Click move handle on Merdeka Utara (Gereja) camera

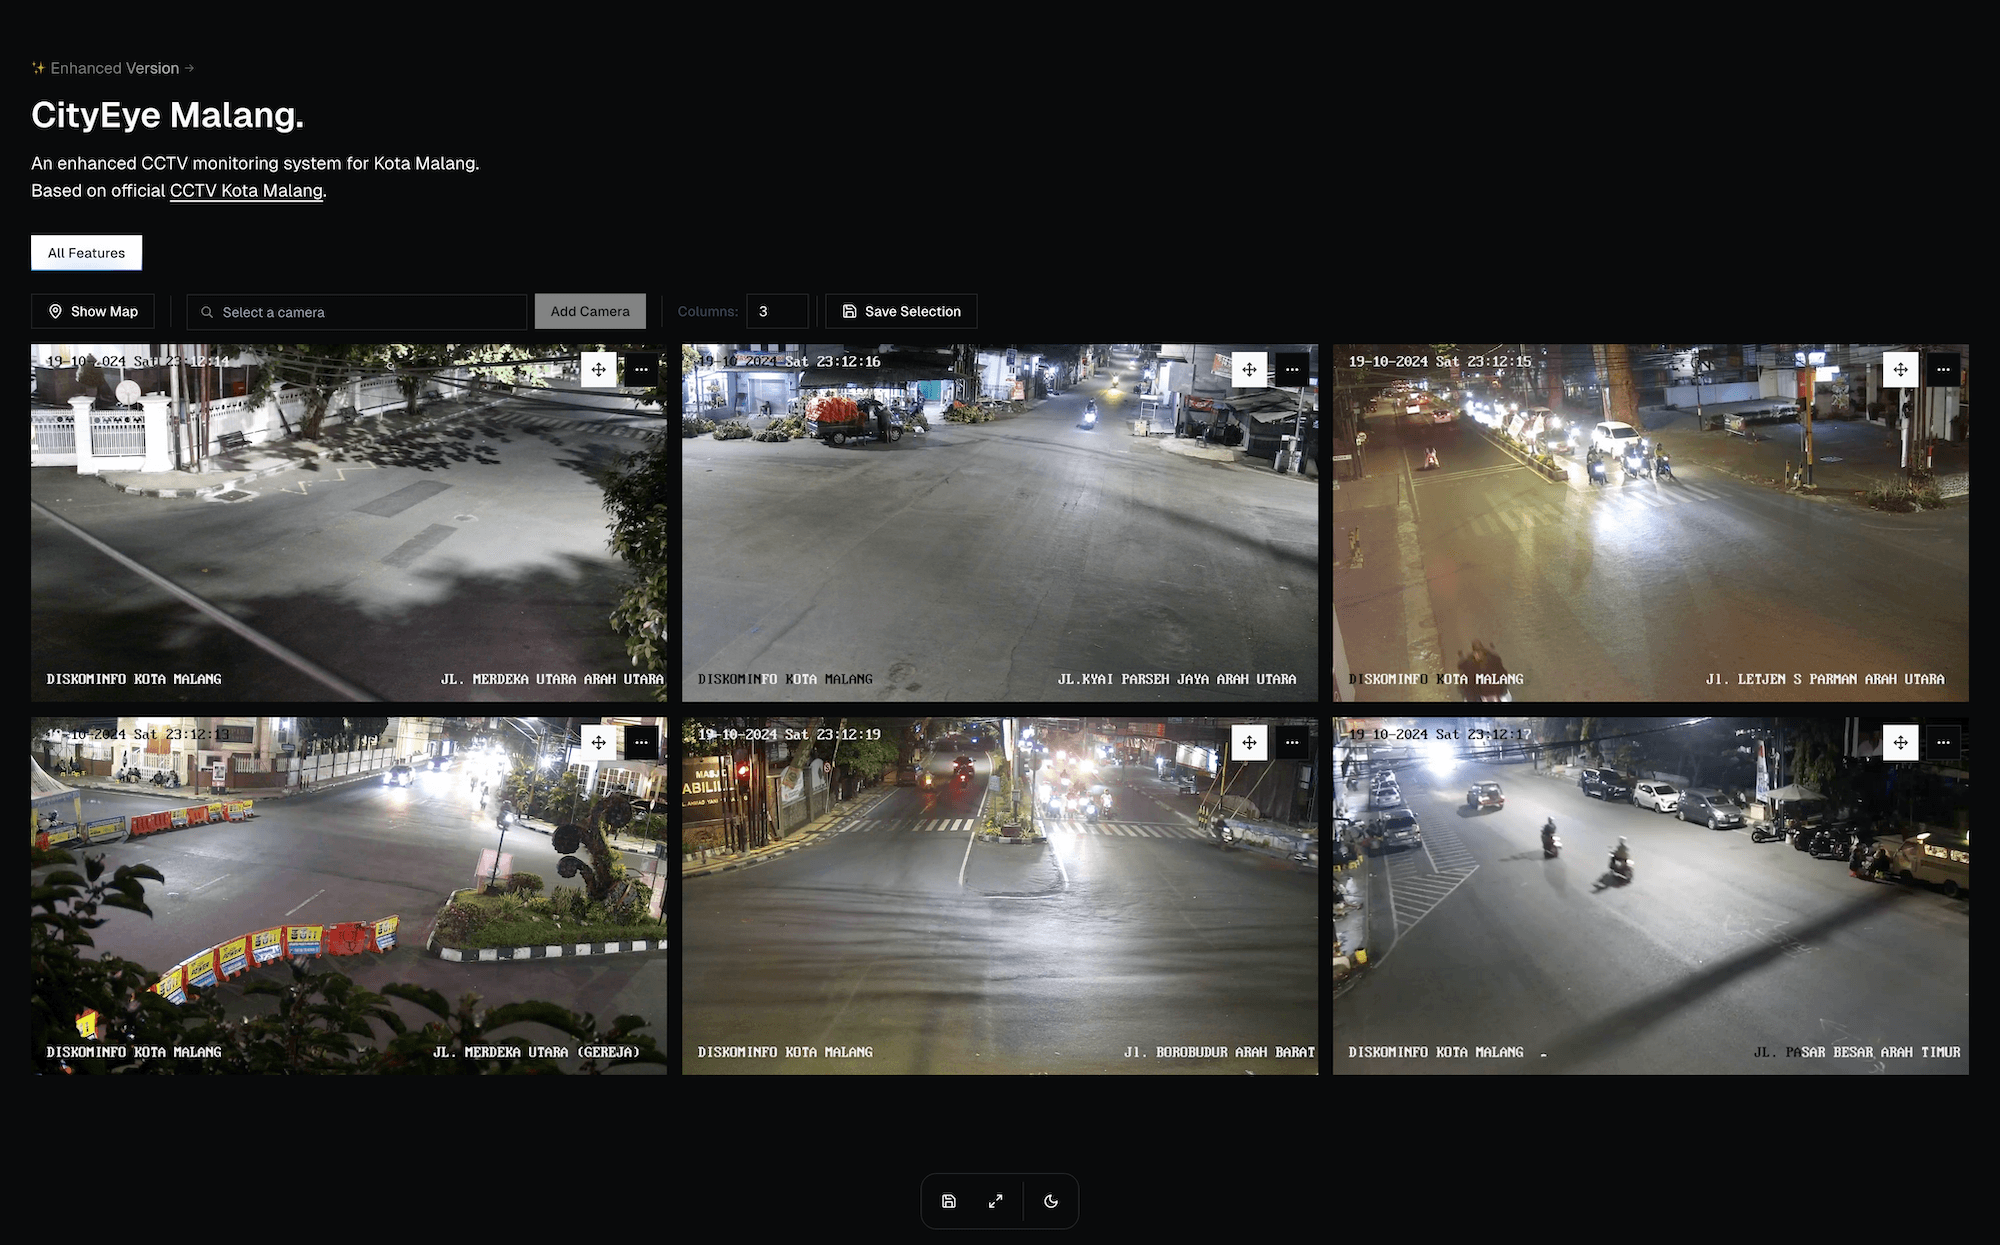(x=598, y=742)
